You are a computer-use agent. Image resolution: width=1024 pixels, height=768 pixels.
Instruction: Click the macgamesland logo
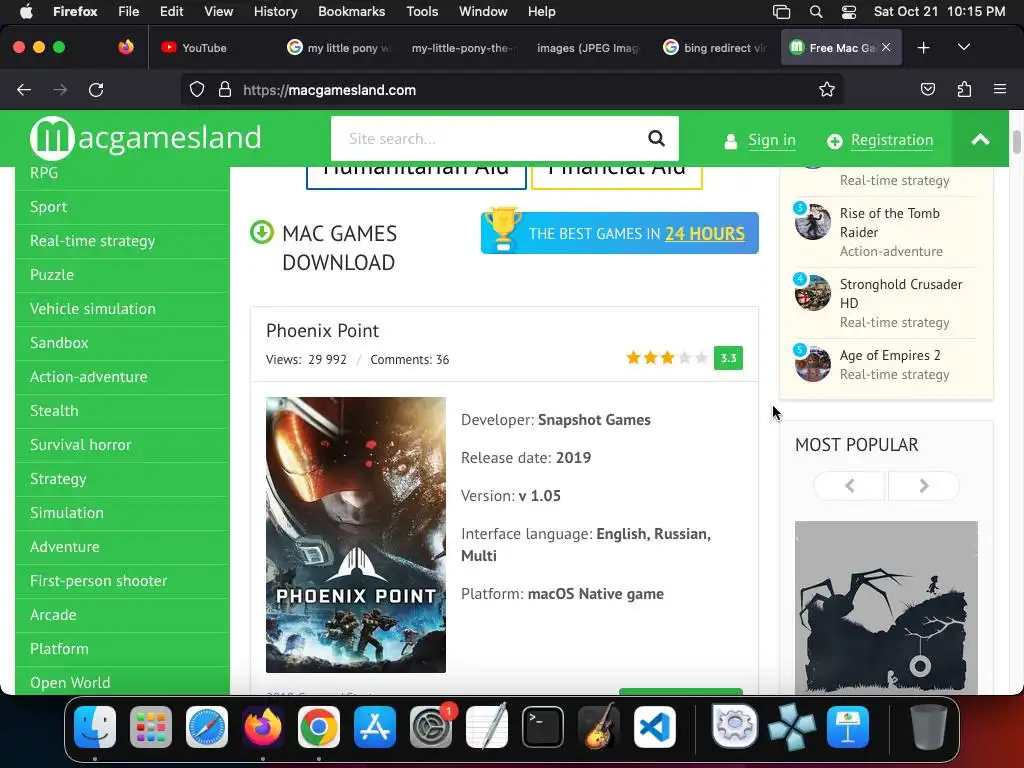[146, 138]
